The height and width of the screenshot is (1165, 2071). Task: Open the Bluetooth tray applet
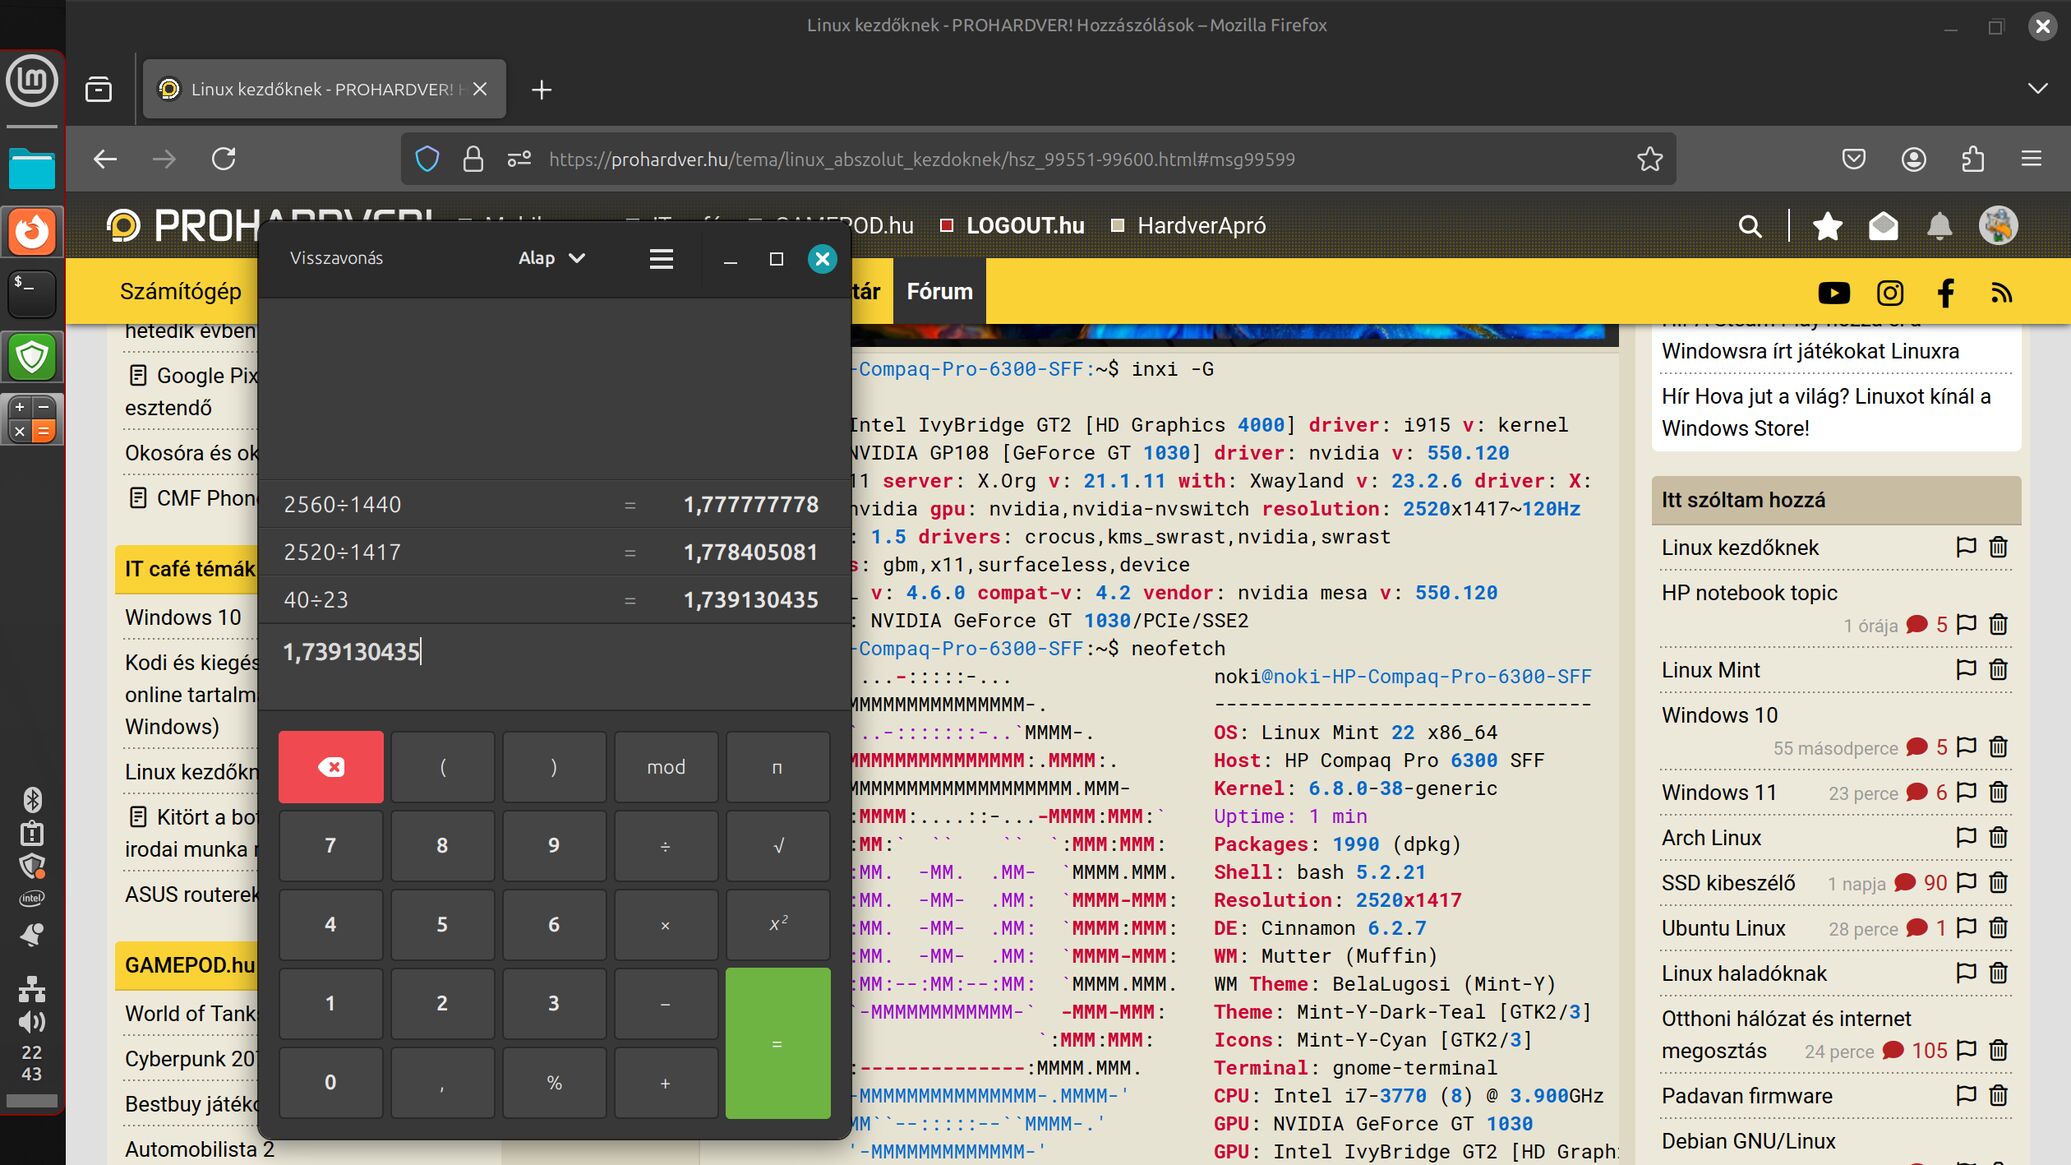click(32, 799)
